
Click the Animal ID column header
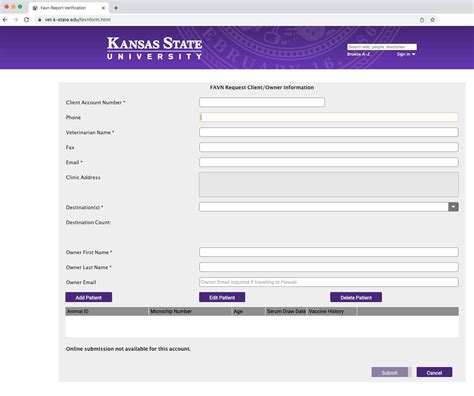pos(107,311)
